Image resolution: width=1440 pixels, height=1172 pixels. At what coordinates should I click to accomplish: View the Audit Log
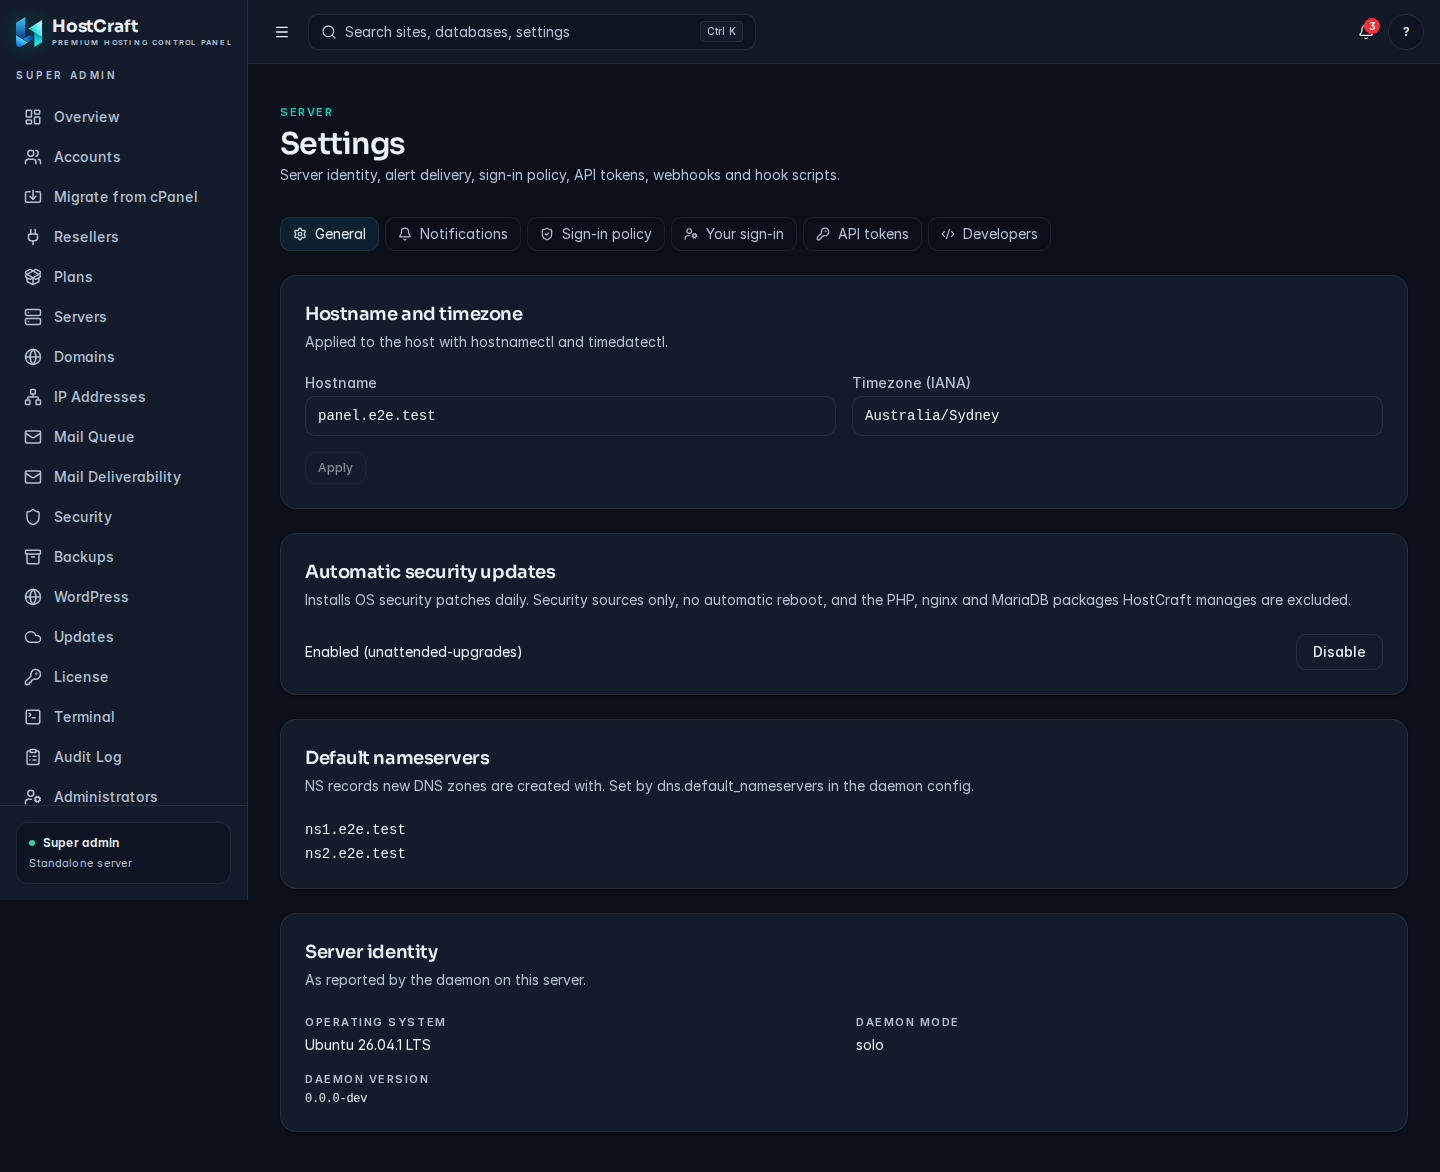[124, 757]
